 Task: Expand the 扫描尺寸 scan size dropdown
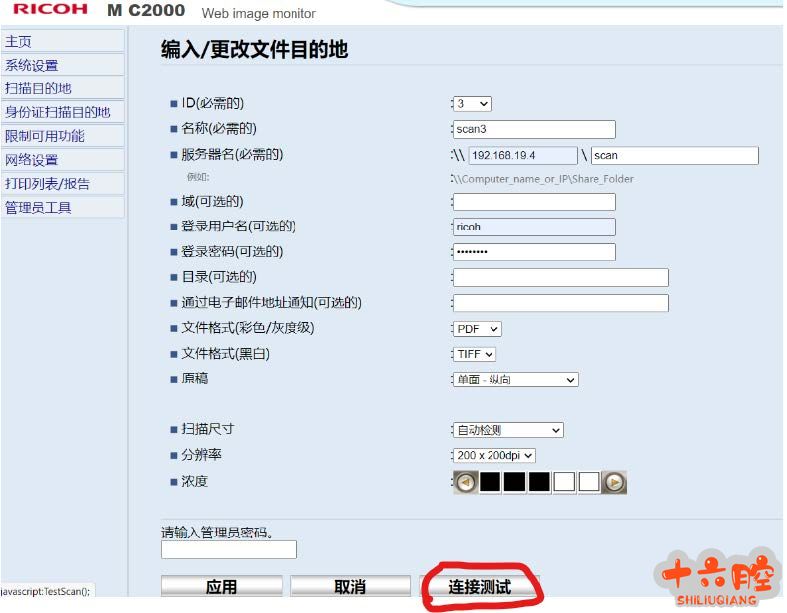tap(508, 430)
